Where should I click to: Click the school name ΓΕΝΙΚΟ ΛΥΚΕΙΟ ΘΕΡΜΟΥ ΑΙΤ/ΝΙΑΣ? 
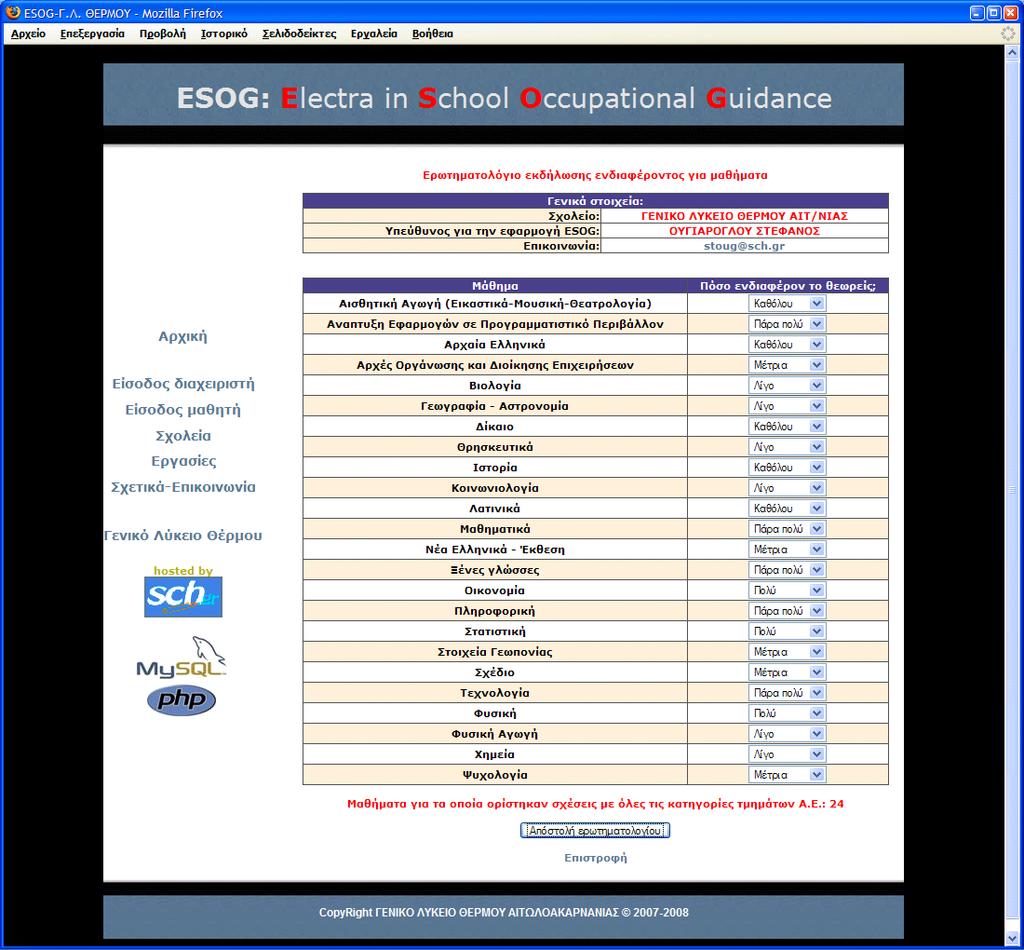(x=744, y=216)
